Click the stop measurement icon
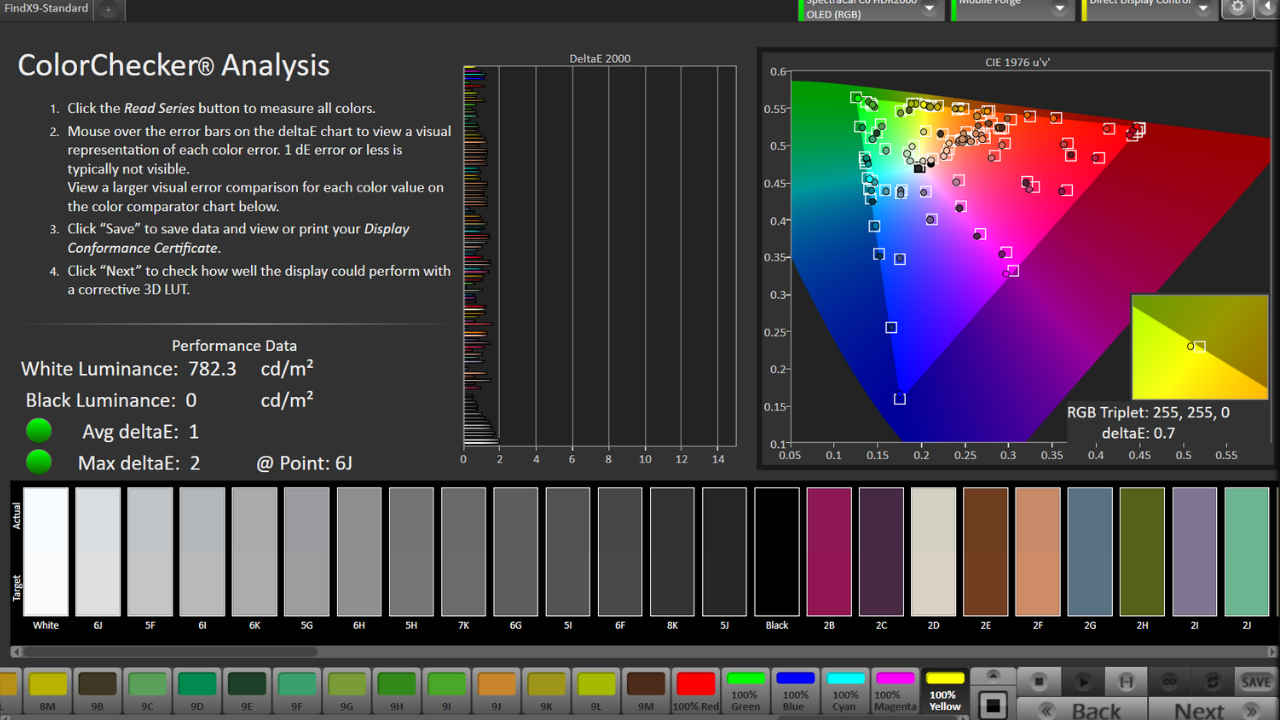The image size is (1280, 720). click(x=1039, y=682)
